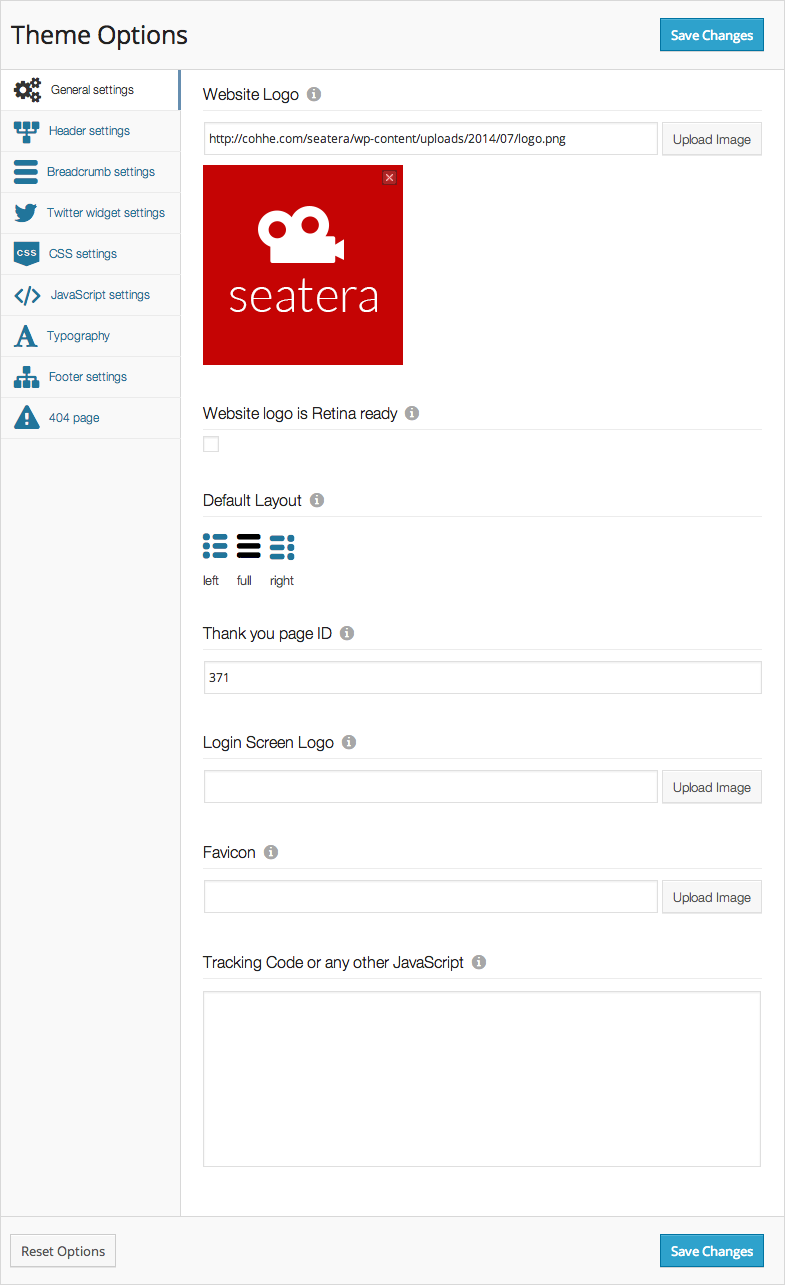Switch to Breadcrumb settings tab
Screen dimensions: 785x1285
(x=100, y=172)
